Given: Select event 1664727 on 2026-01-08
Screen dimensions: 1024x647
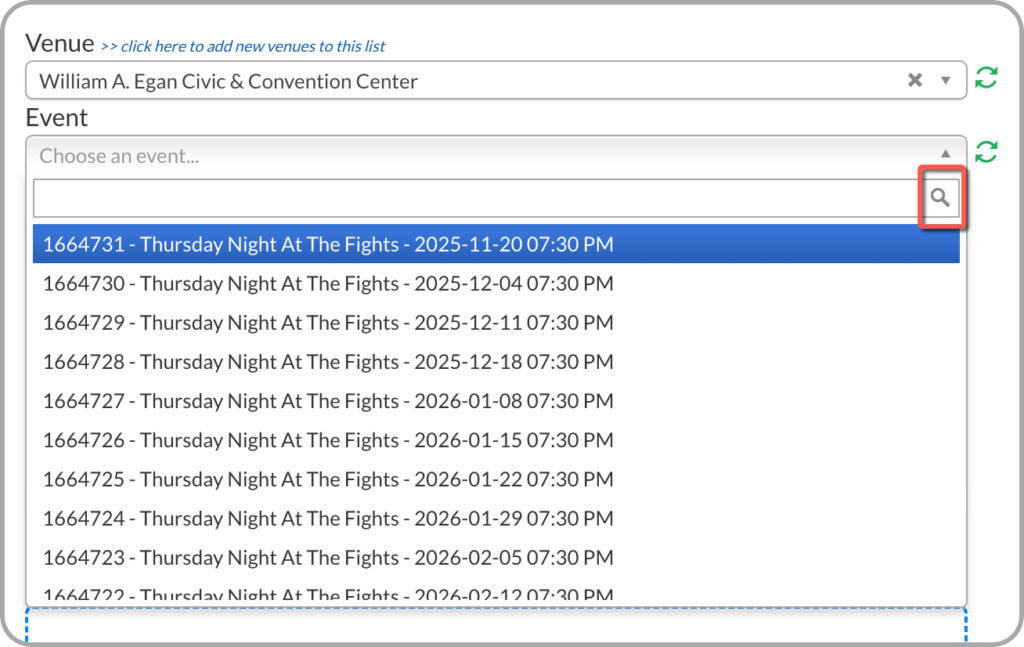Looking at the screenshot, I should coord(328,401).
